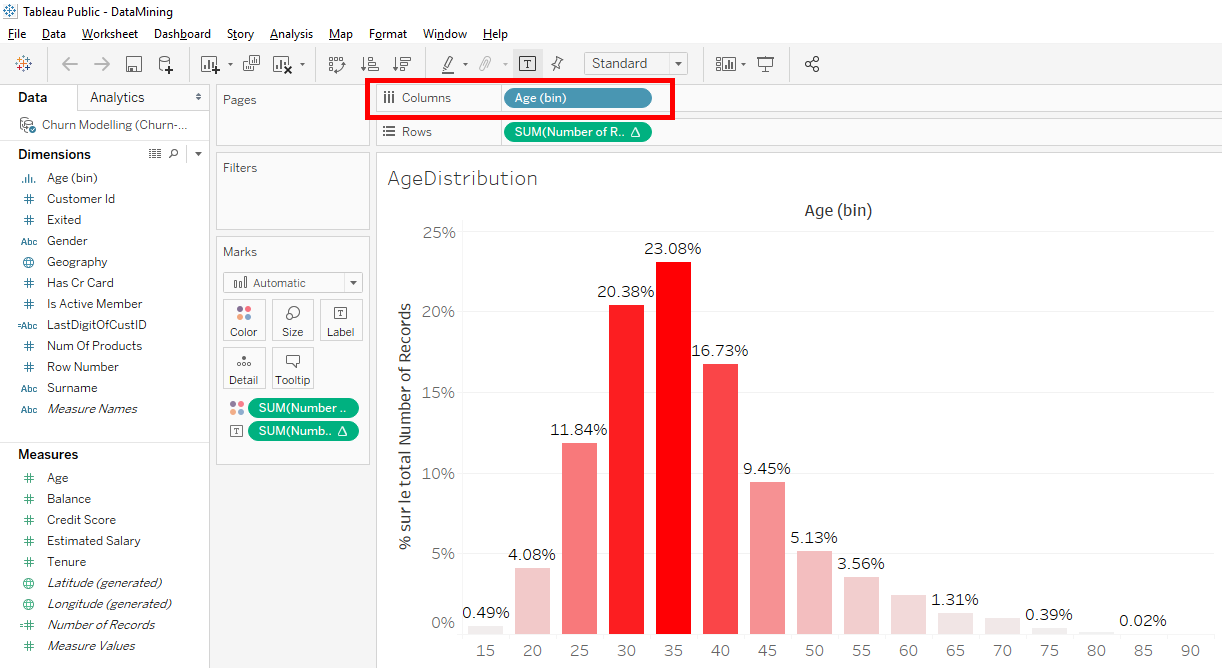This screenshot has height=668, width=1222.
Task: Open Presentation Mode icon
Action: click(x=766, y=64)
